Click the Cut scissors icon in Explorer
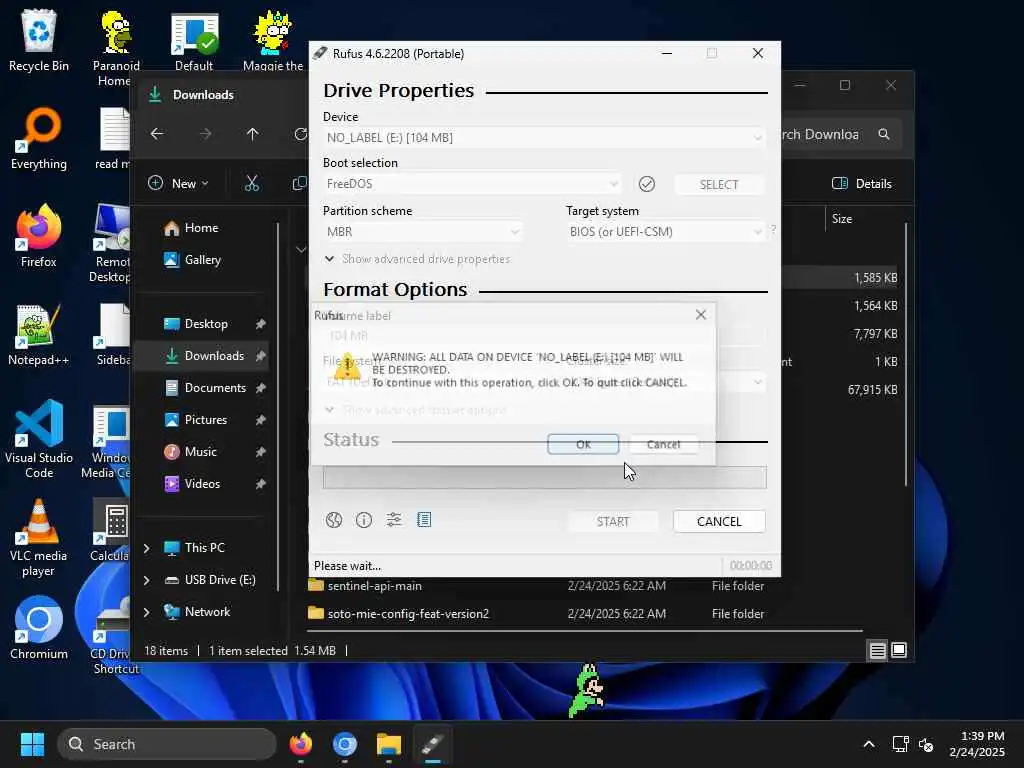1024x768 pixels. 251,184
